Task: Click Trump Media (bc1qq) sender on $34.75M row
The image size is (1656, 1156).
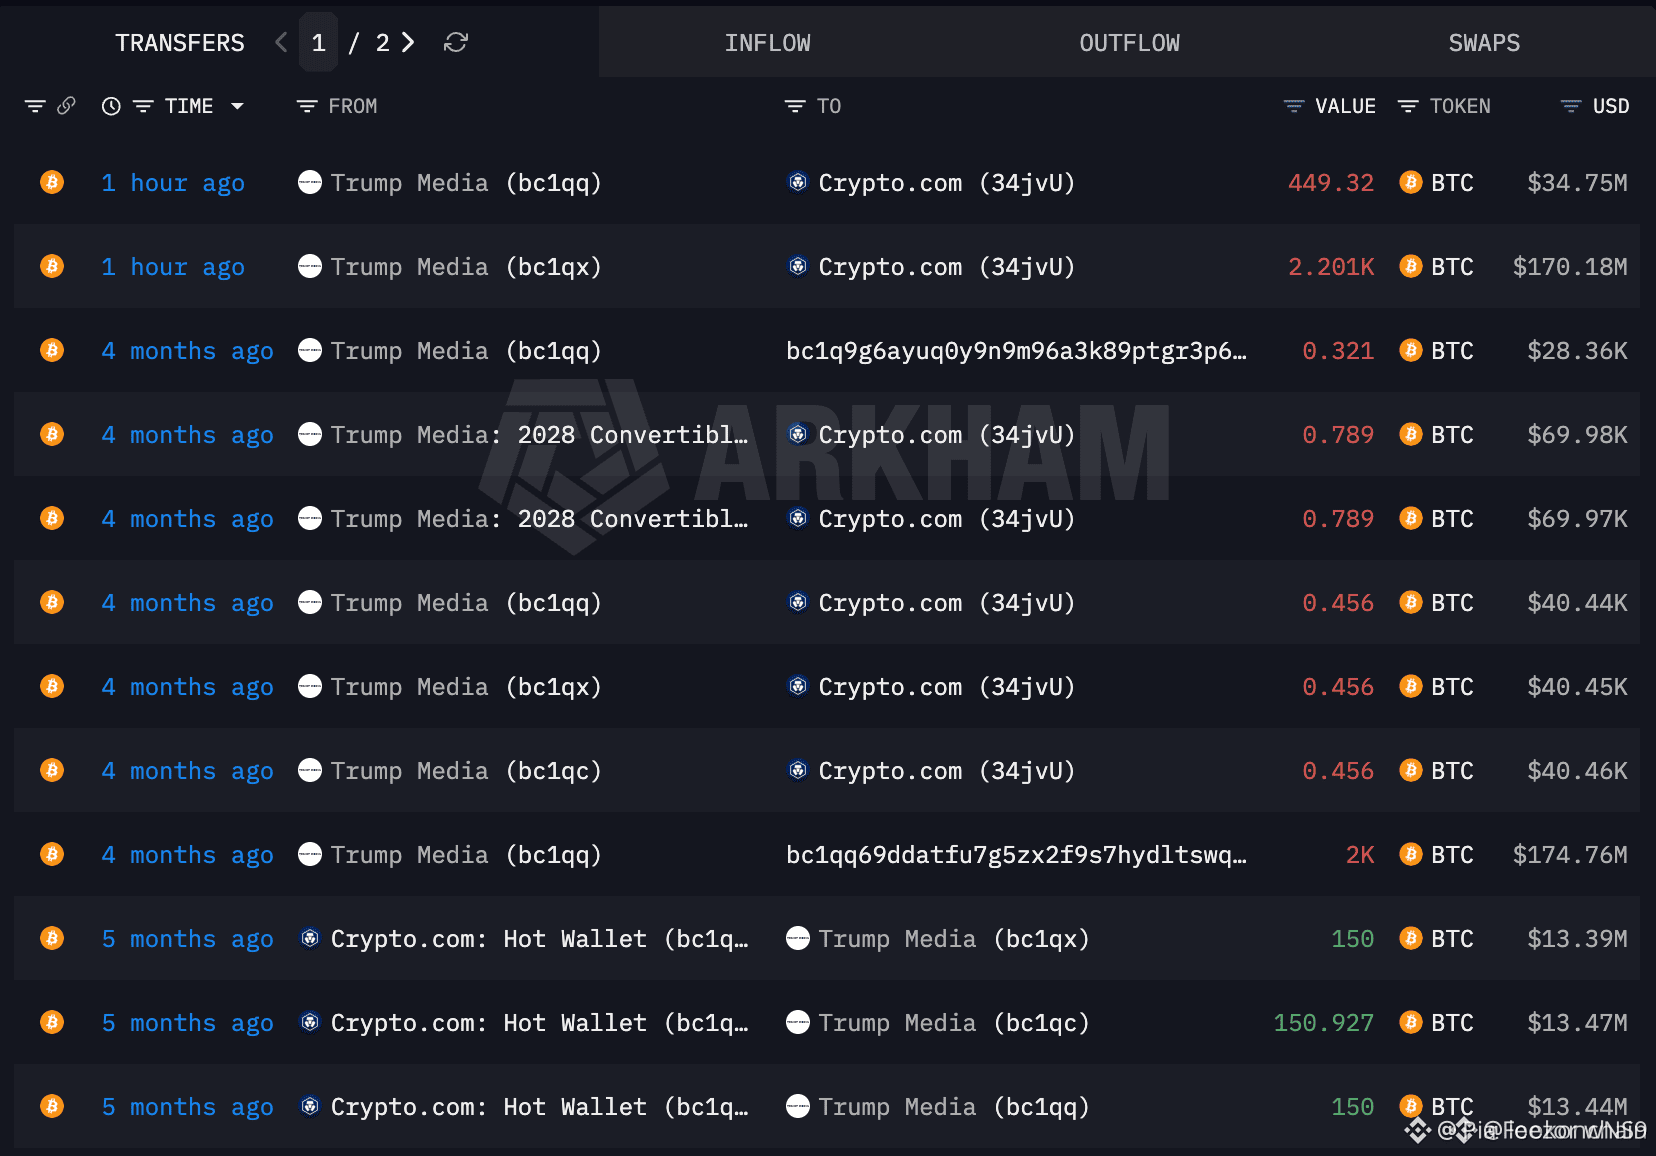Action: [466, 183]
